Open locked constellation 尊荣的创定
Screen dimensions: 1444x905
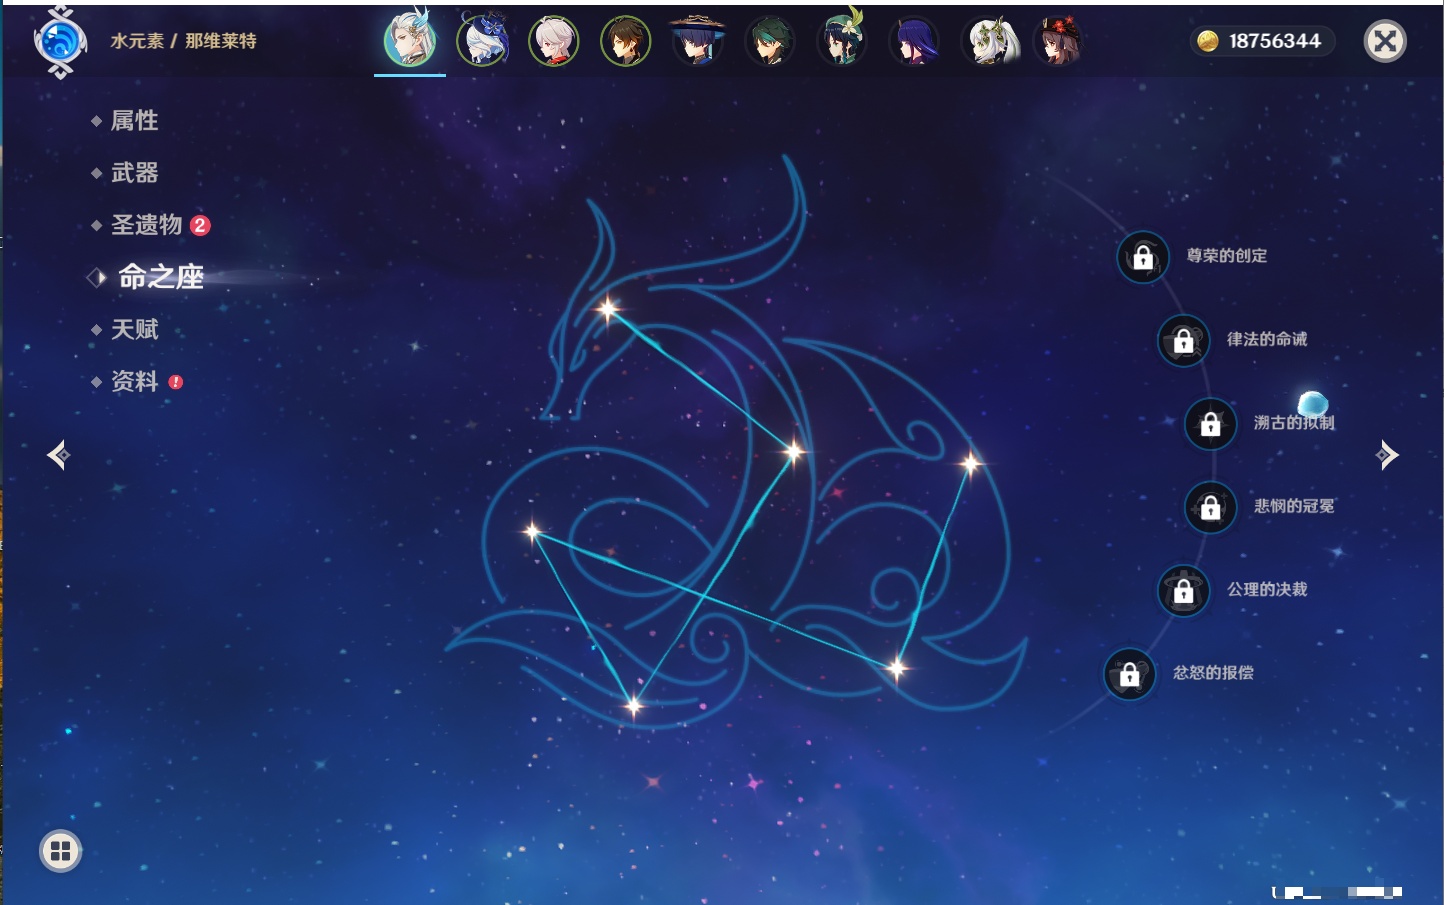[x=1143, y=257]
